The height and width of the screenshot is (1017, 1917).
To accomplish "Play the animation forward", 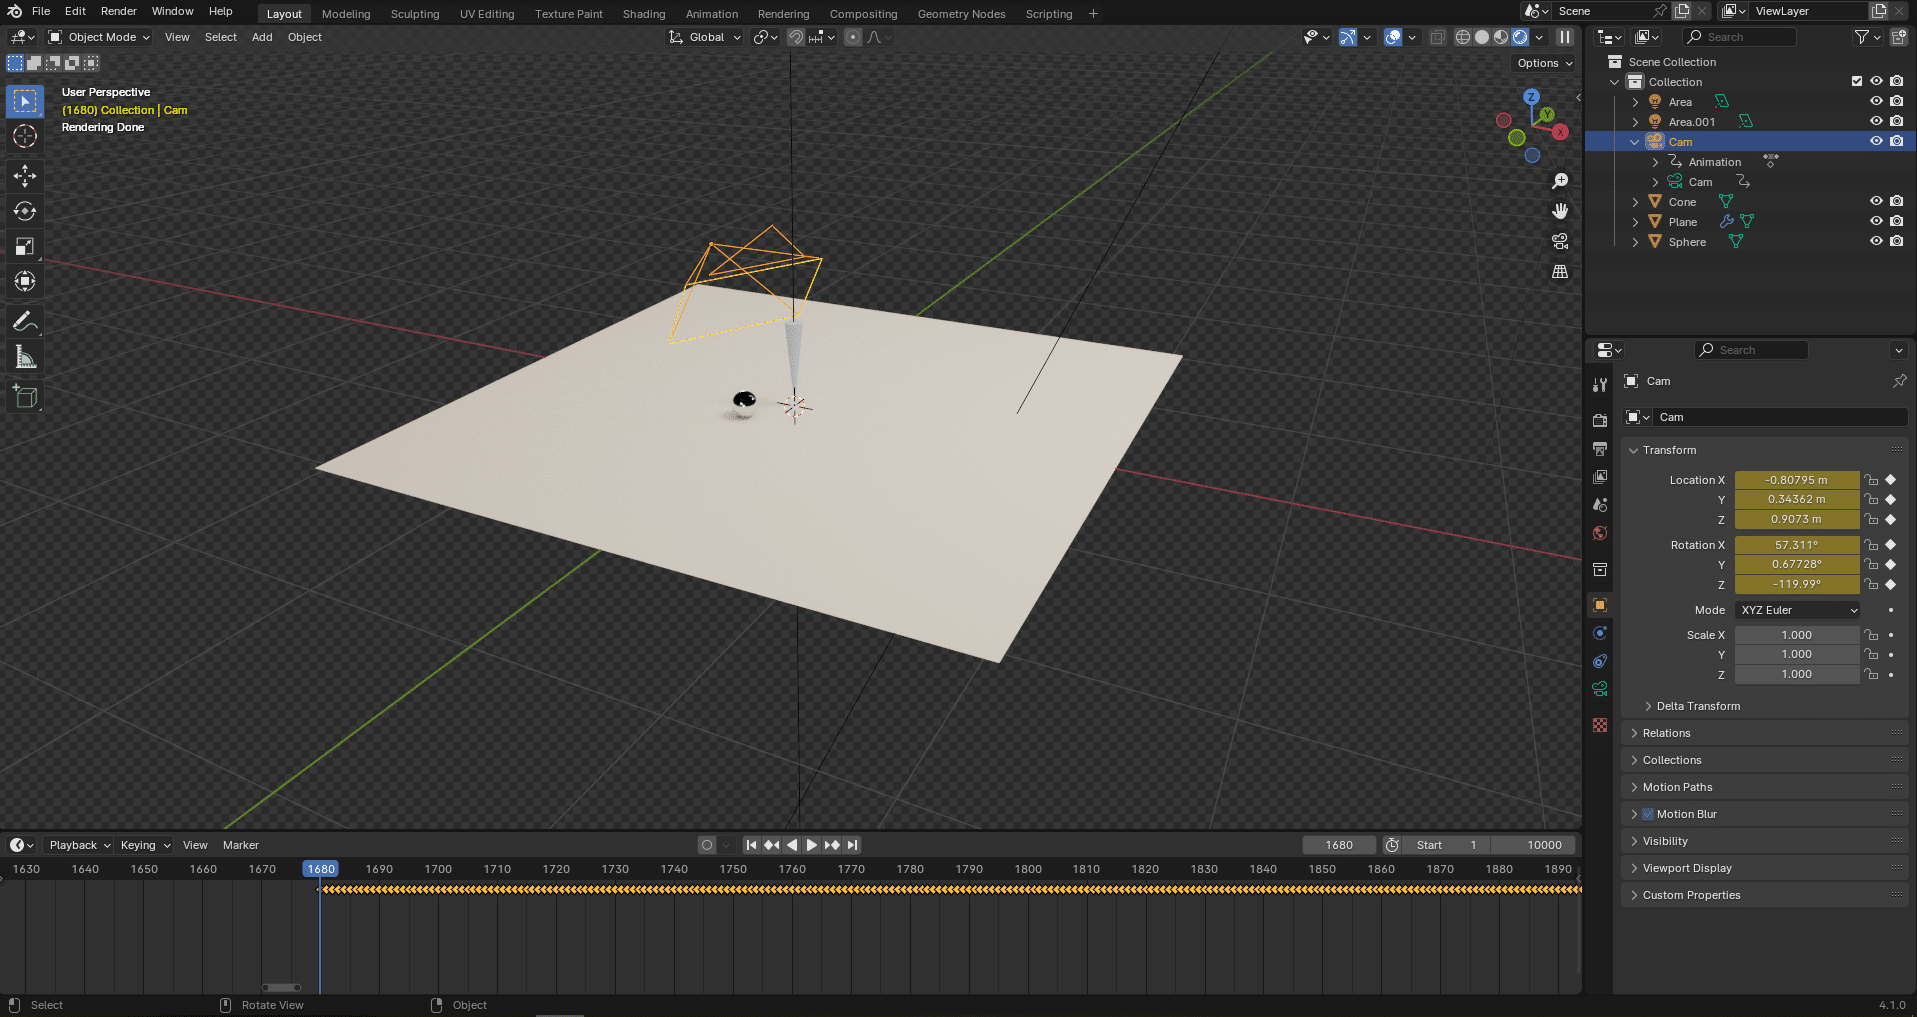I will pos(811,845).
